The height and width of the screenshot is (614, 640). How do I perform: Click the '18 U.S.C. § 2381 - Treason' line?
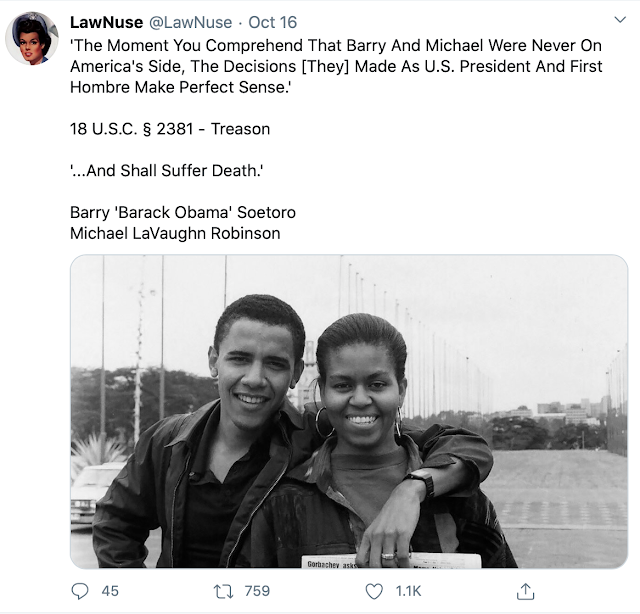170,129
